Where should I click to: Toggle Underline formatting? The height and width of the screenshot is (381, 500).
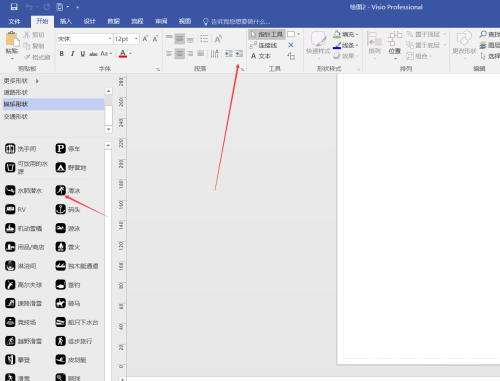83,54
